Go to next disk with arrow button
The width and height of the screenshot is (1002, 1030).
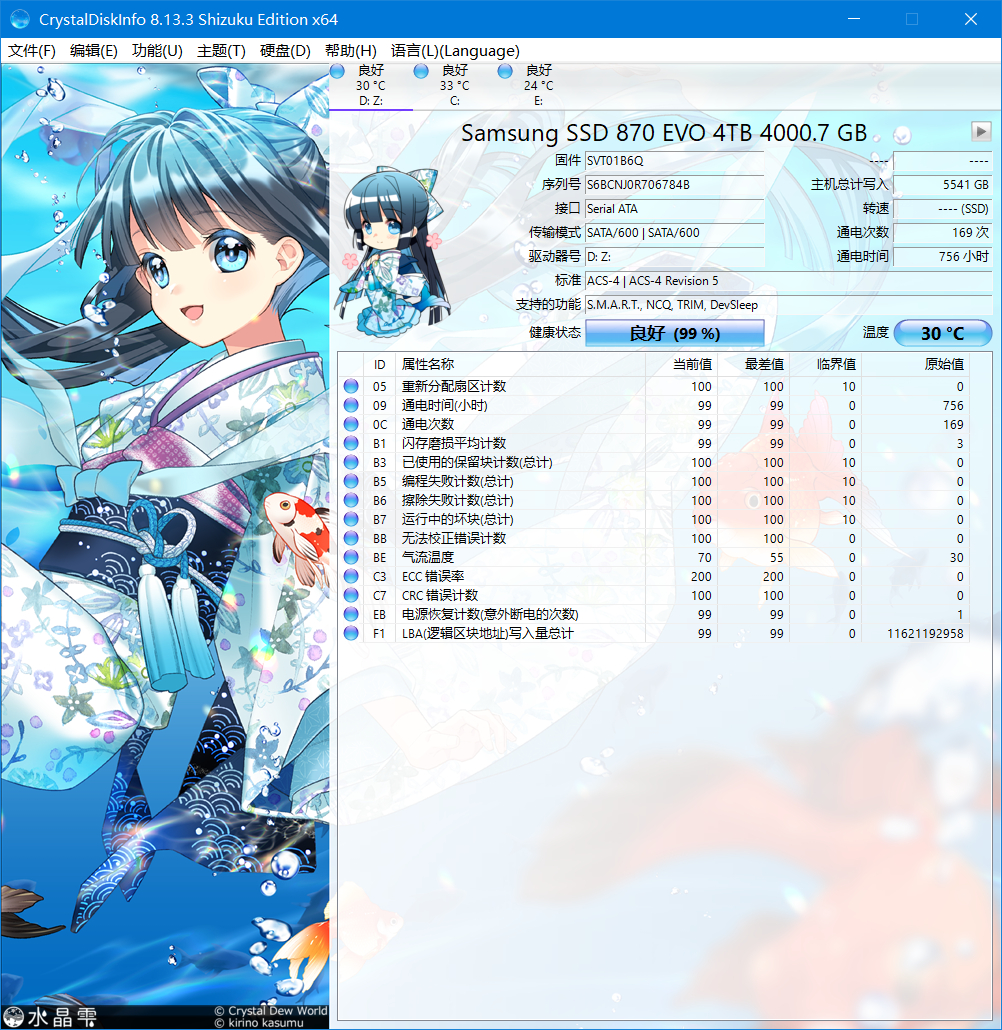[981, 131]
